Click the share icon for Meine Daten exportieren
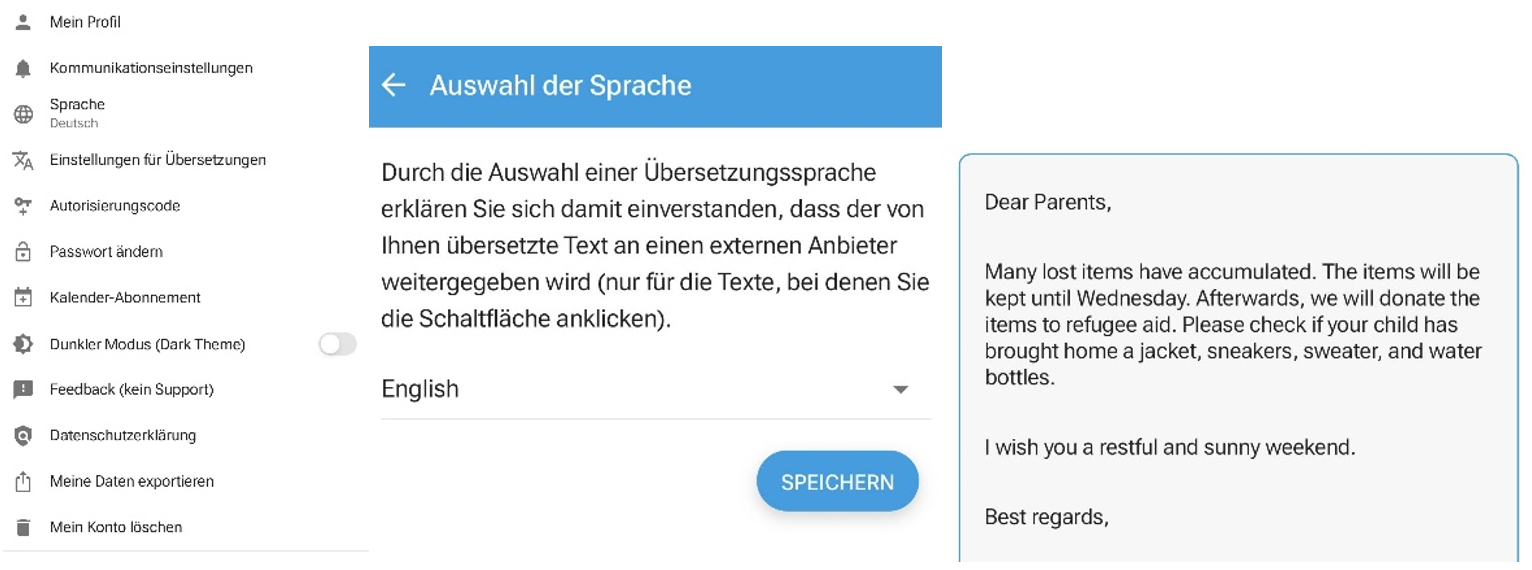This screenshot has height=570, width=1532. [x=23, y=482]
